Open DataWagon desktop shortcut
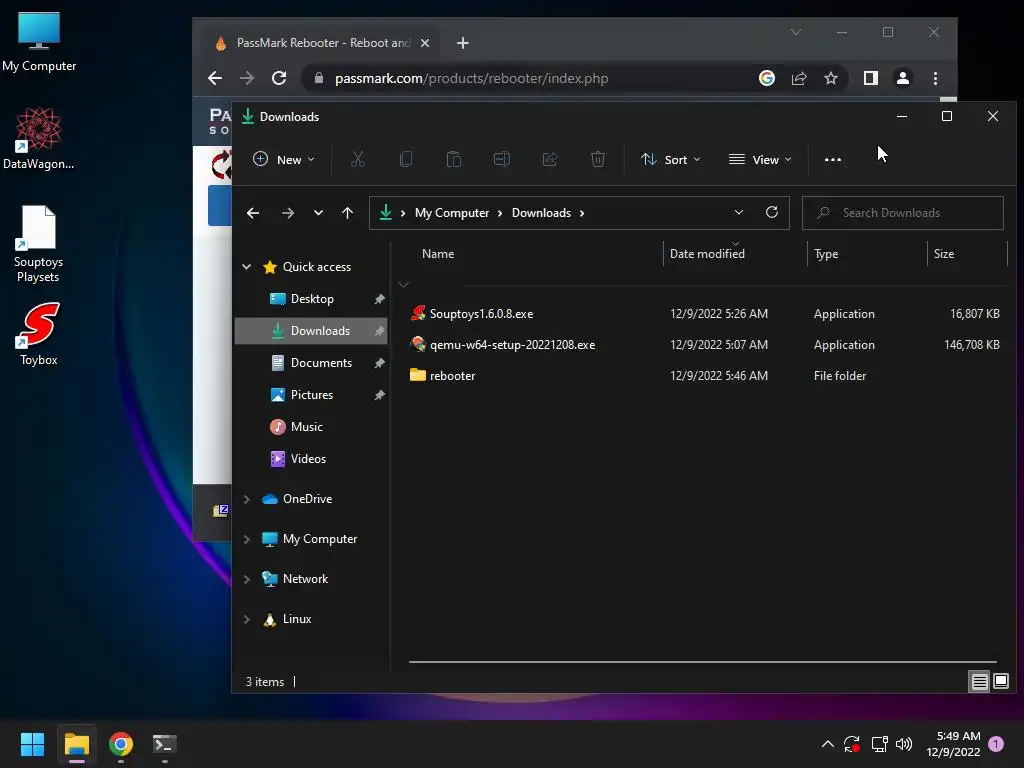Image resolution: width=1024 pixels, height=768 pixels. click(39, 138)
